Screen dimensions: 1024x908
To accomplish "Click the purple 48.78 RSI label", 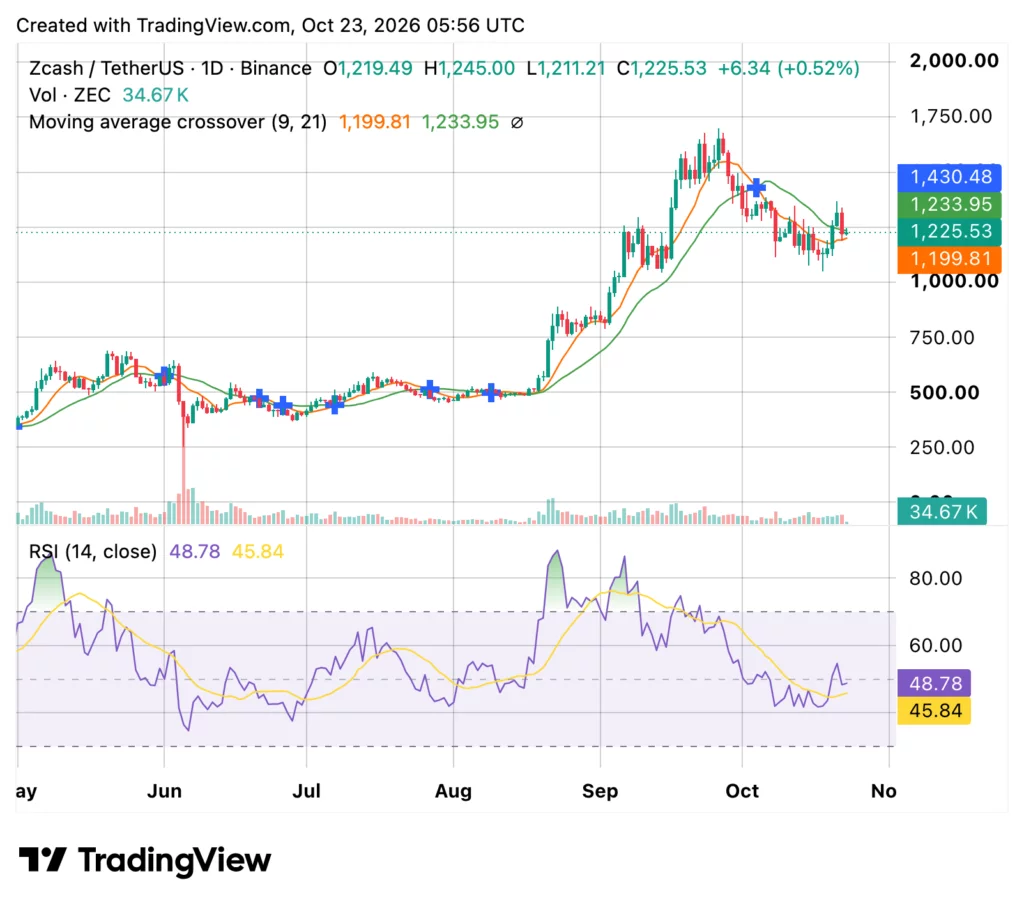I will pyautogui.click(x=935, y=683).
